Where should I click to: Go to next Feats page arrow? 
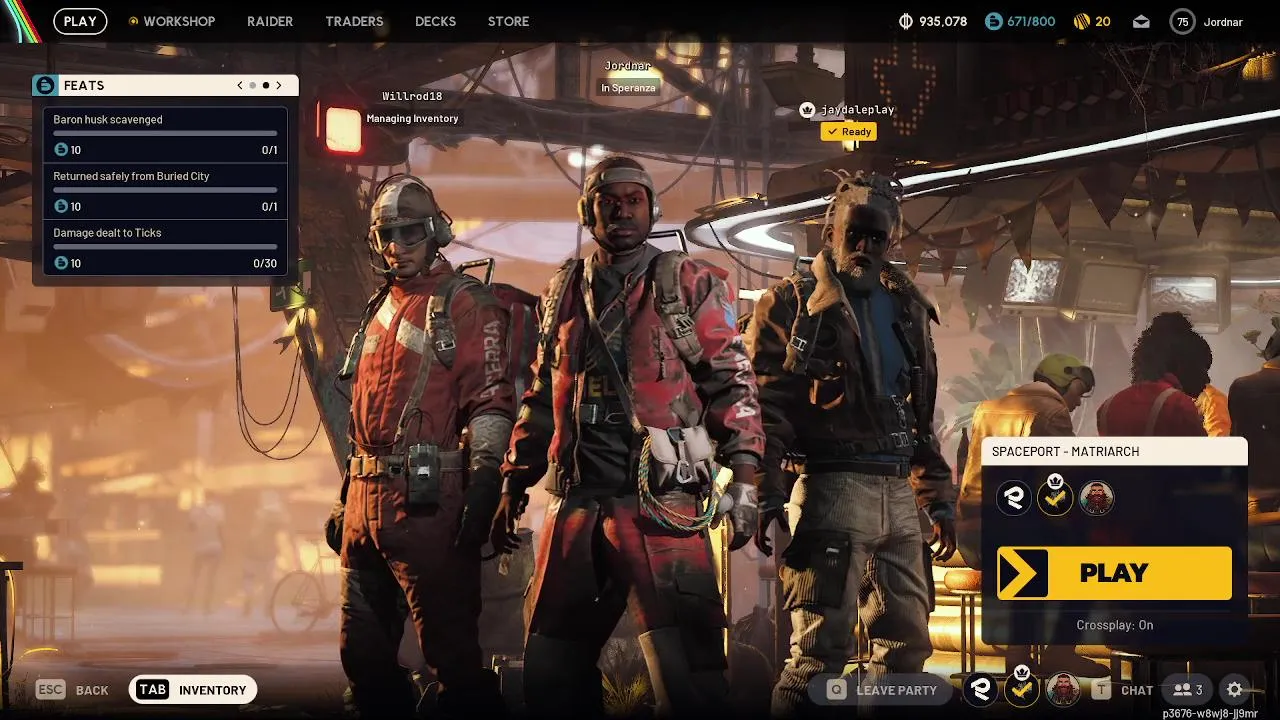point(279,85)
